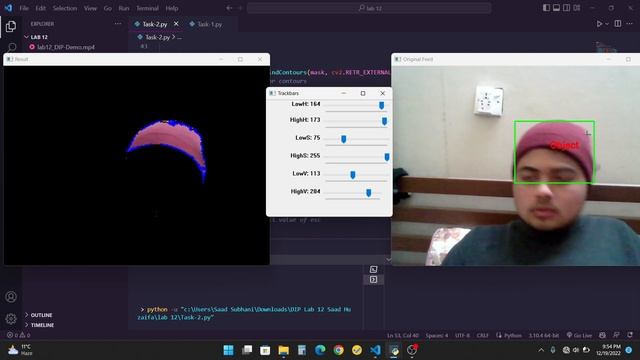Adjust the LowV slider handle
Image resolution: width=640 pixels, height=360 pixels.
(x=353, y=175)
